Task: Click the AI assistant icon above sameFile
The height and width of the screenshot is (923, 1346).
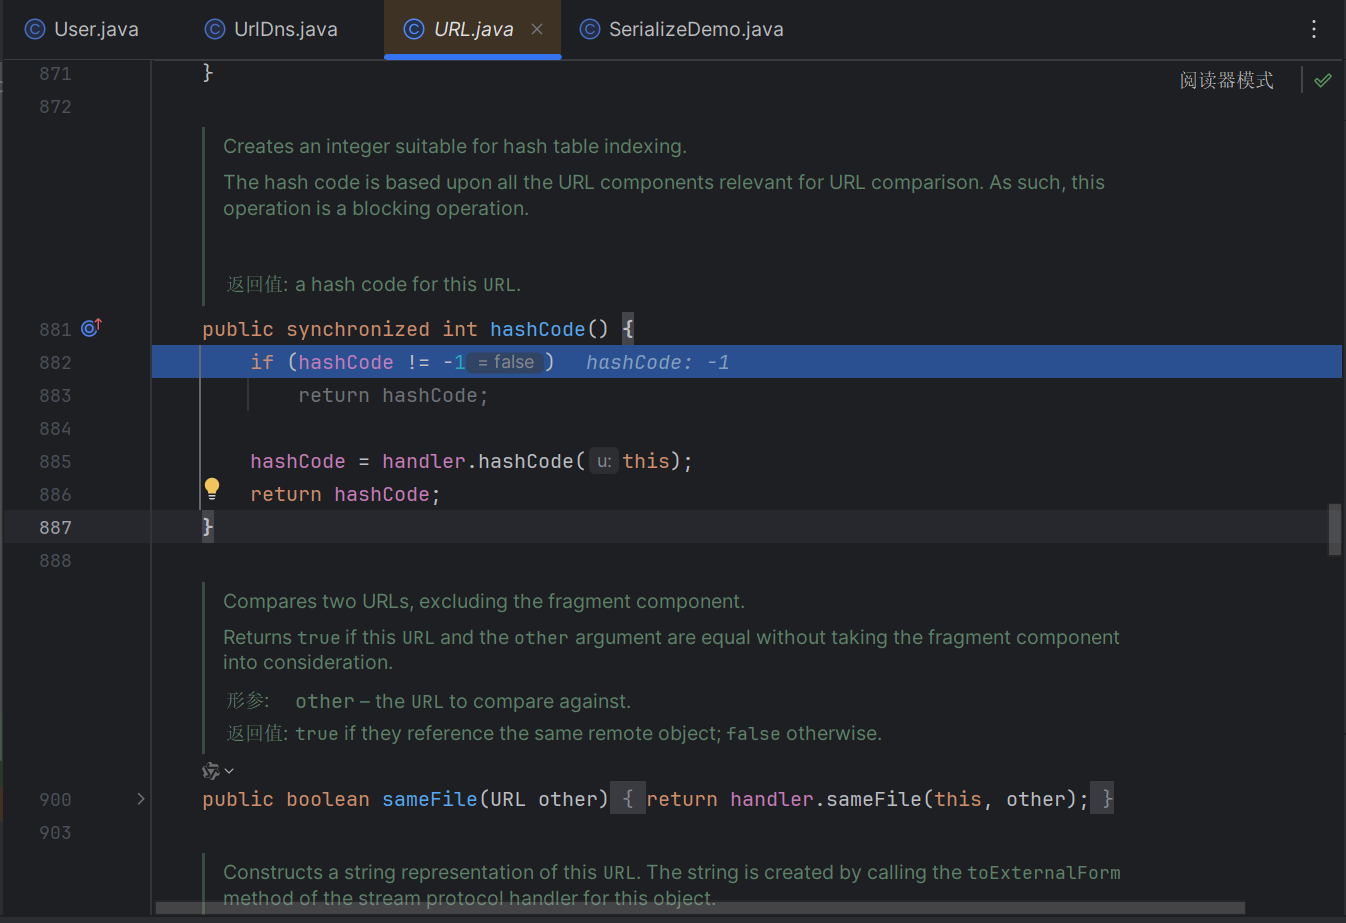Action: pos(210,771)
